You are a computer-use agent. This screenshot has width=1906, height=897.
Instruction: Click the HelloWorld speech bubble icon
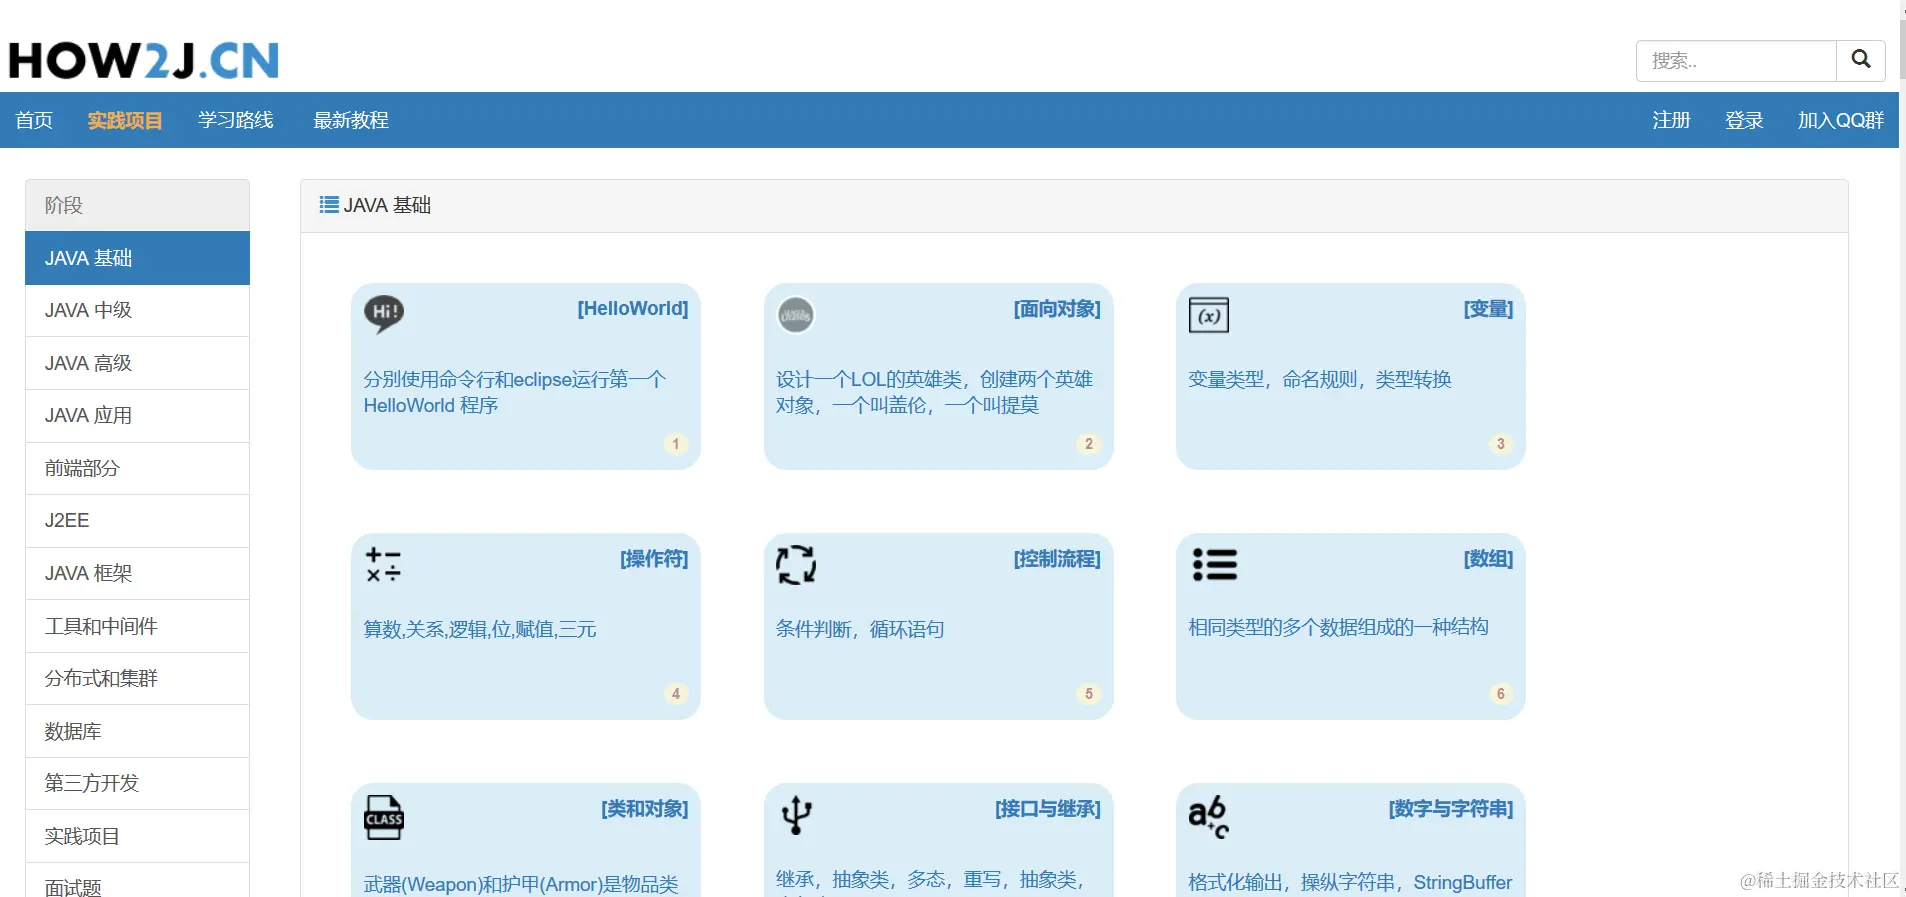tap(384, 314)
